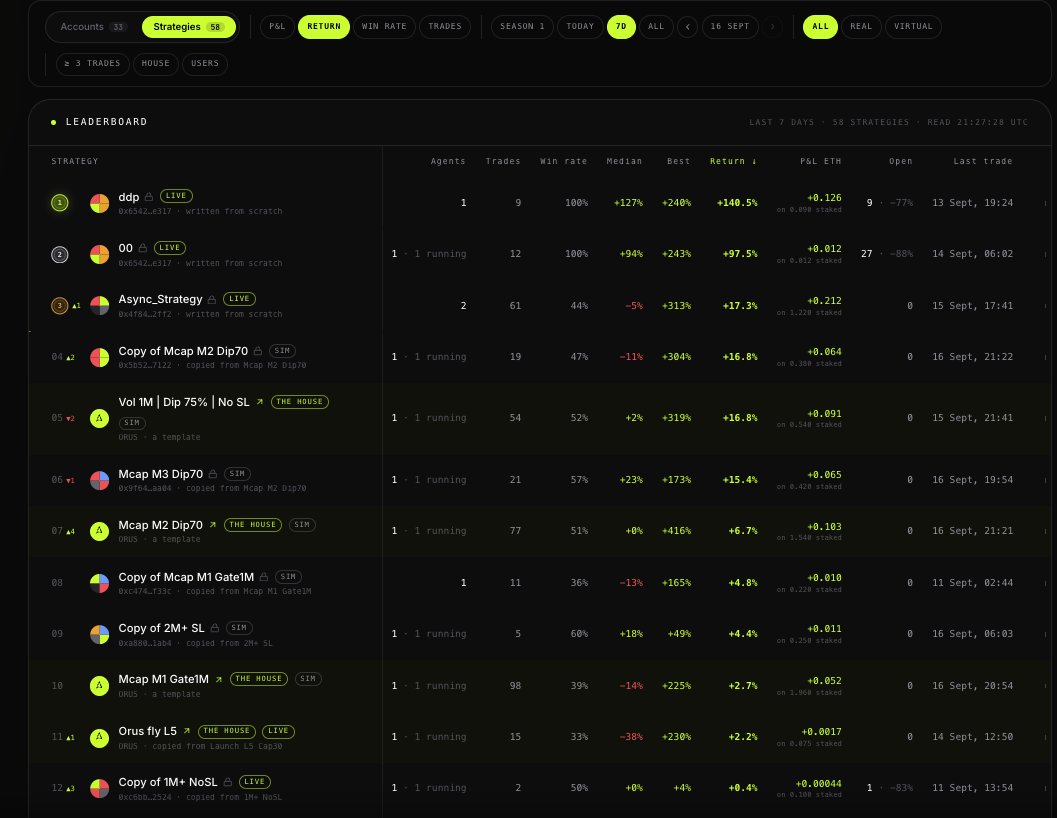
Task: Sort by the Last trade column header
Action: pos(983,161)
